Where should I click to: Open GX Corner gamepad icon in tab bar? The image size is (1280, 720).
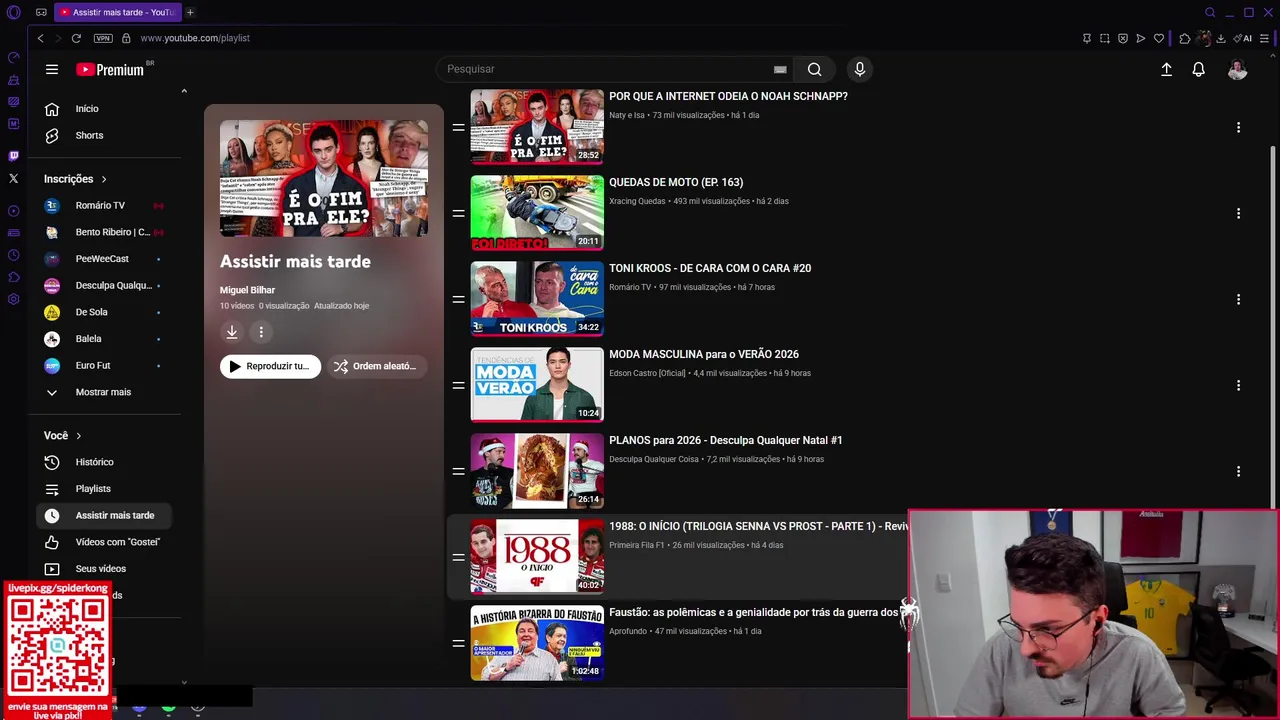[x=41, y=12]
